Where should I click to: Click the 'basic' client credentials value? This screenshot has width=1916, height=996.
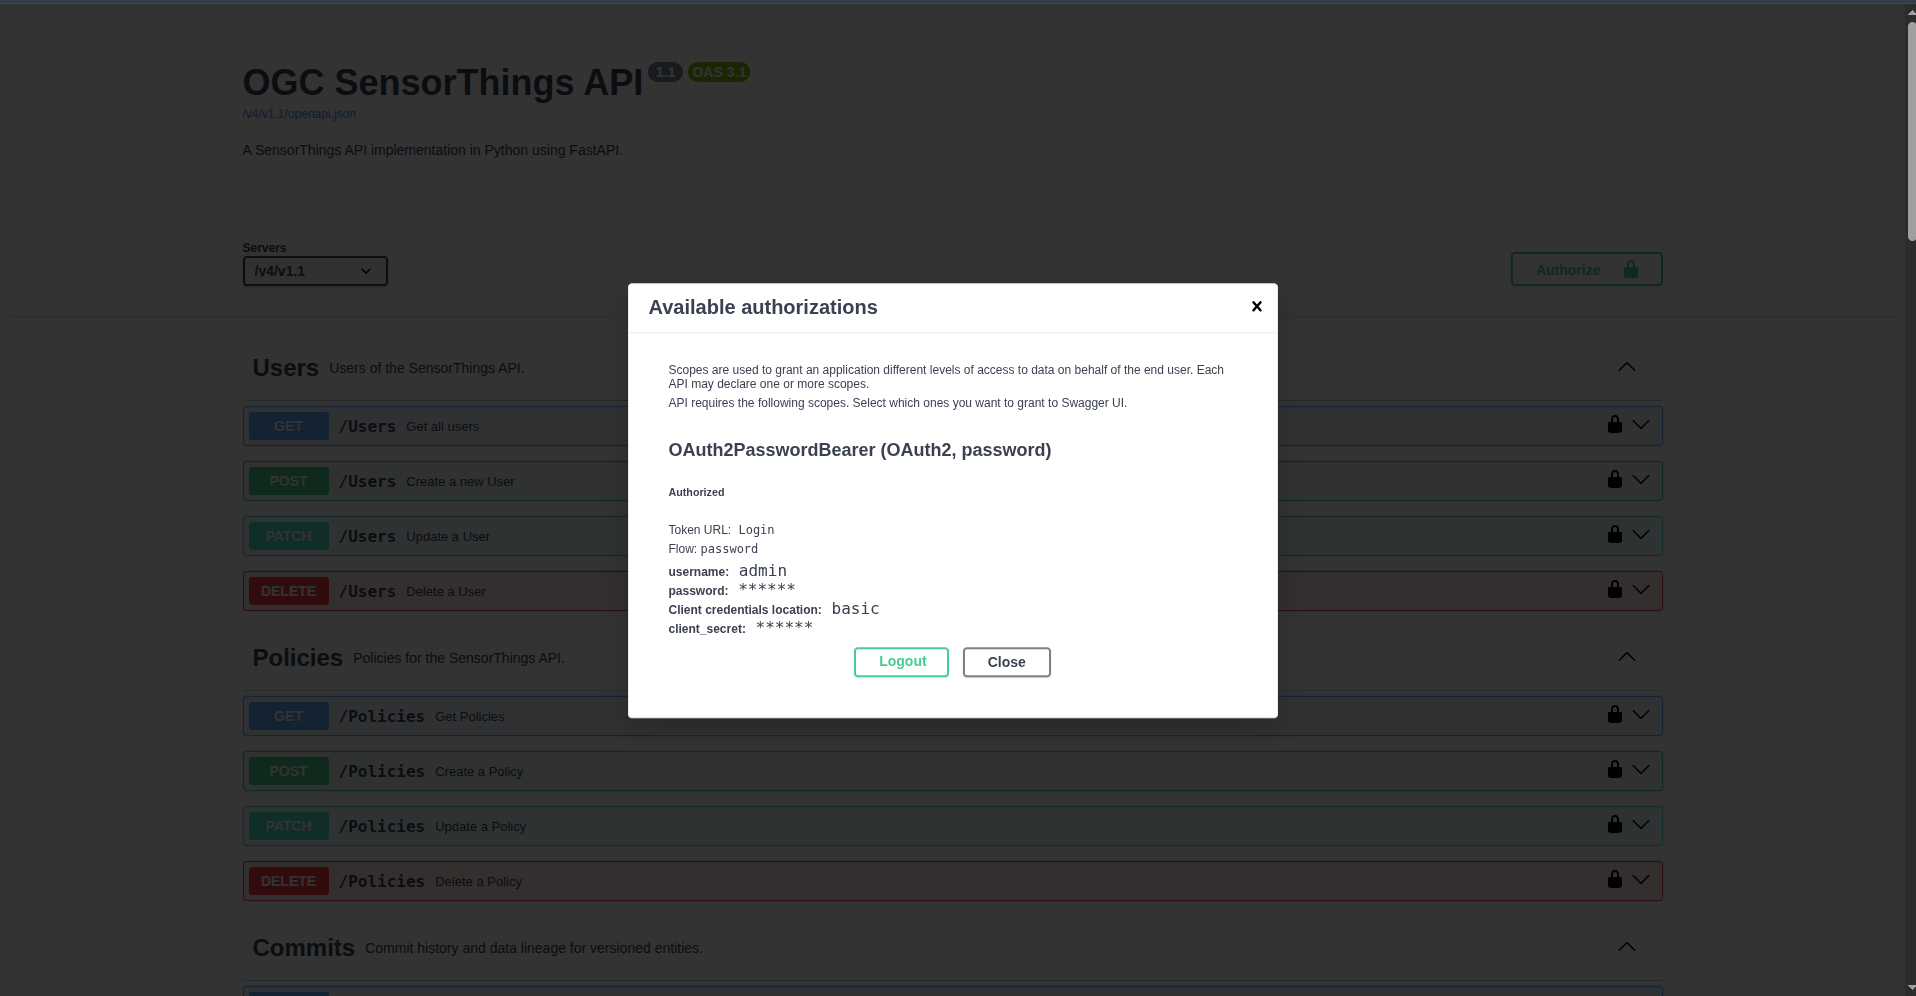(855, 609)
